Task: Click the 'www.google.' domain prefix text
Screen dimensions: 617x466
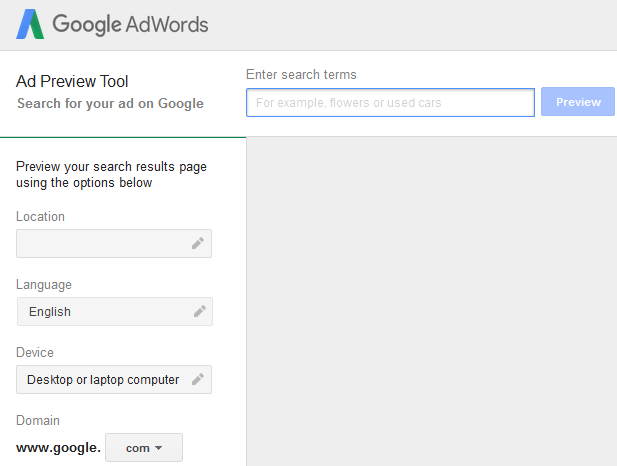Action: (58, 448)
